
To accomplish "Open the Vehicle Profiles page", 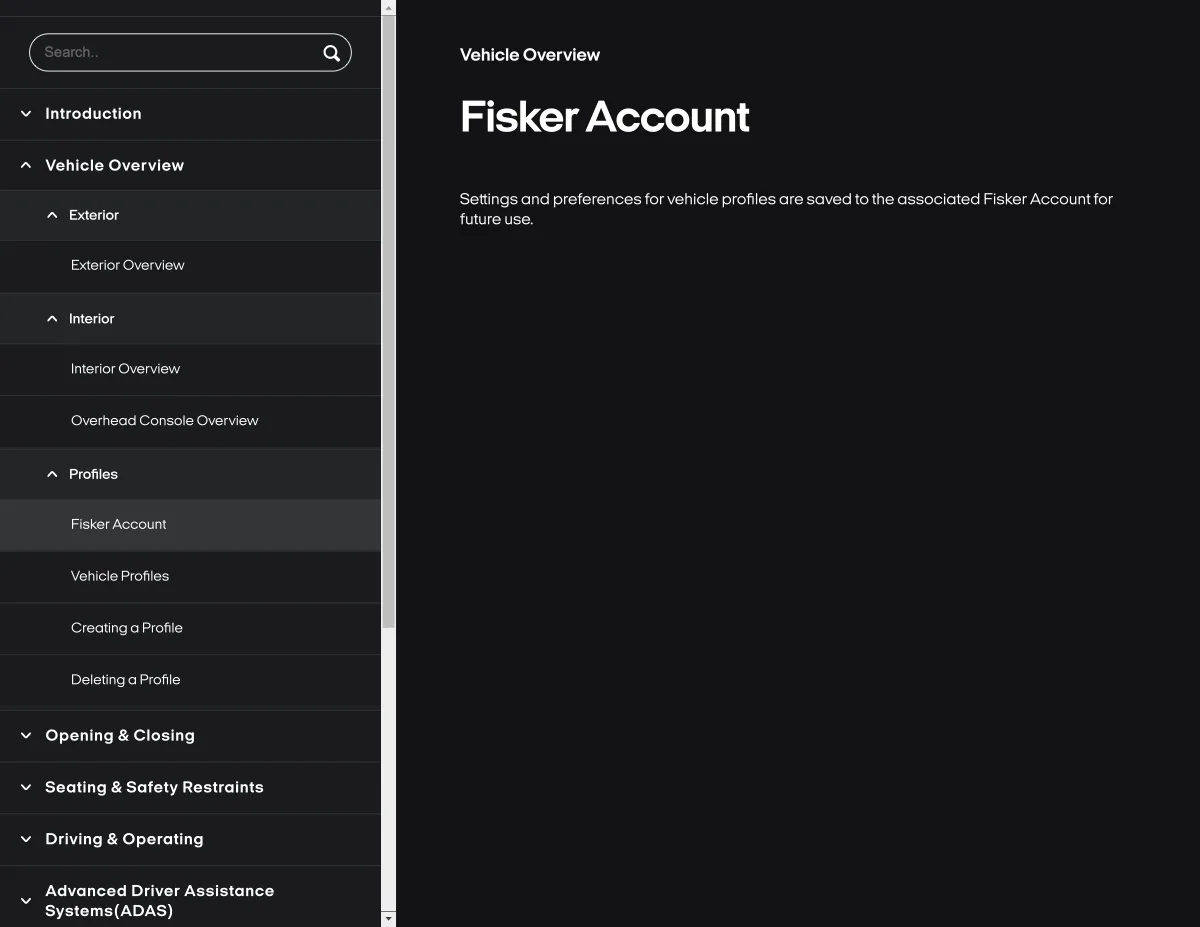I will point(119,576).
